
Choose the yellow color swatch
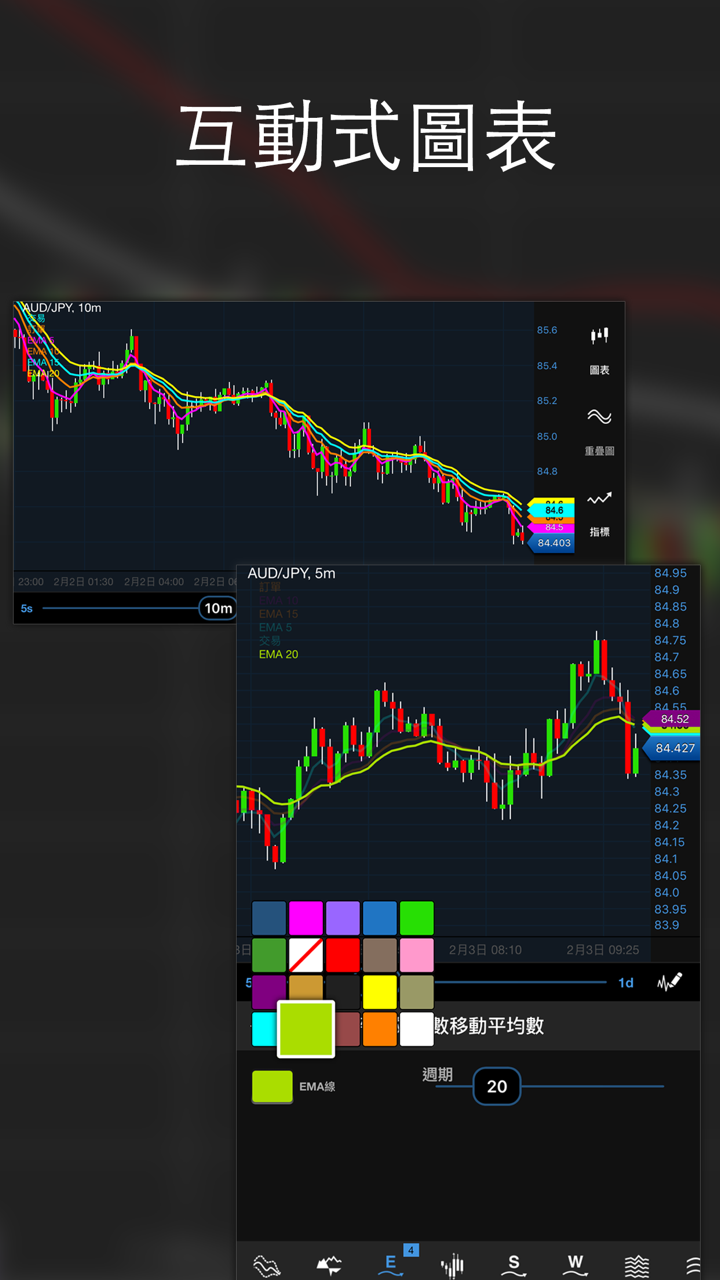pos(380,992)
